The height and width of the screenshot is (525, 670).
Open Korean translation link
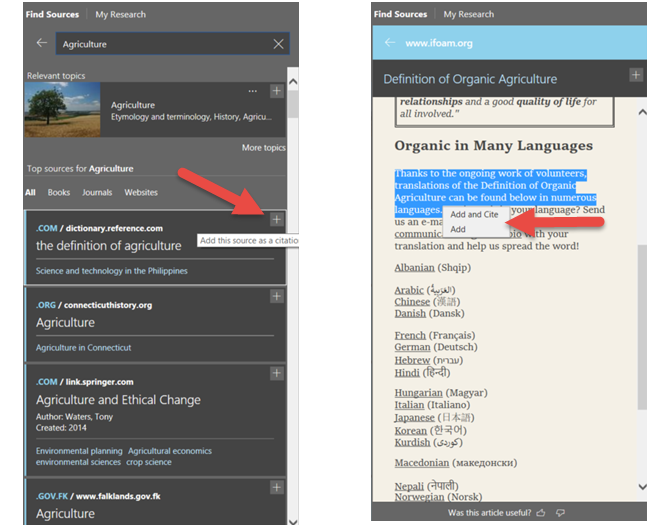click(x=411, y=431)
